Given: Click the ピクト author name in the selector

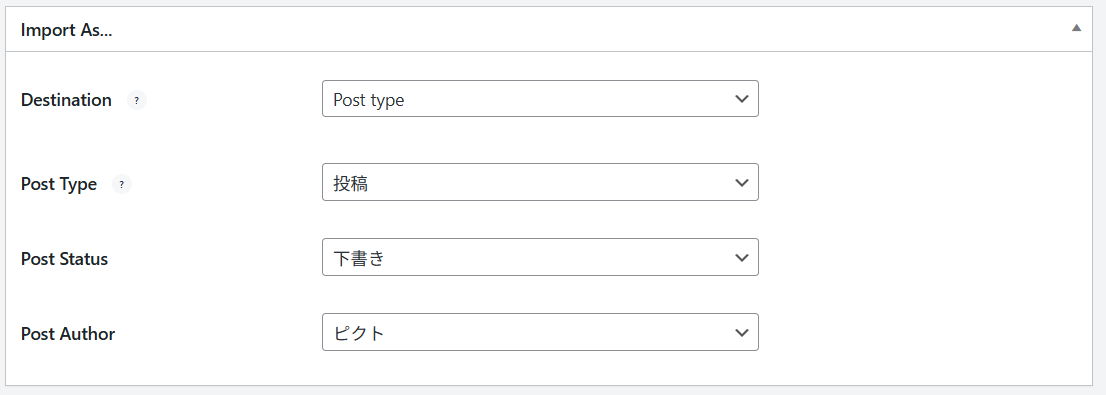Looking at the screenshot, I should [x=359, y=333].
